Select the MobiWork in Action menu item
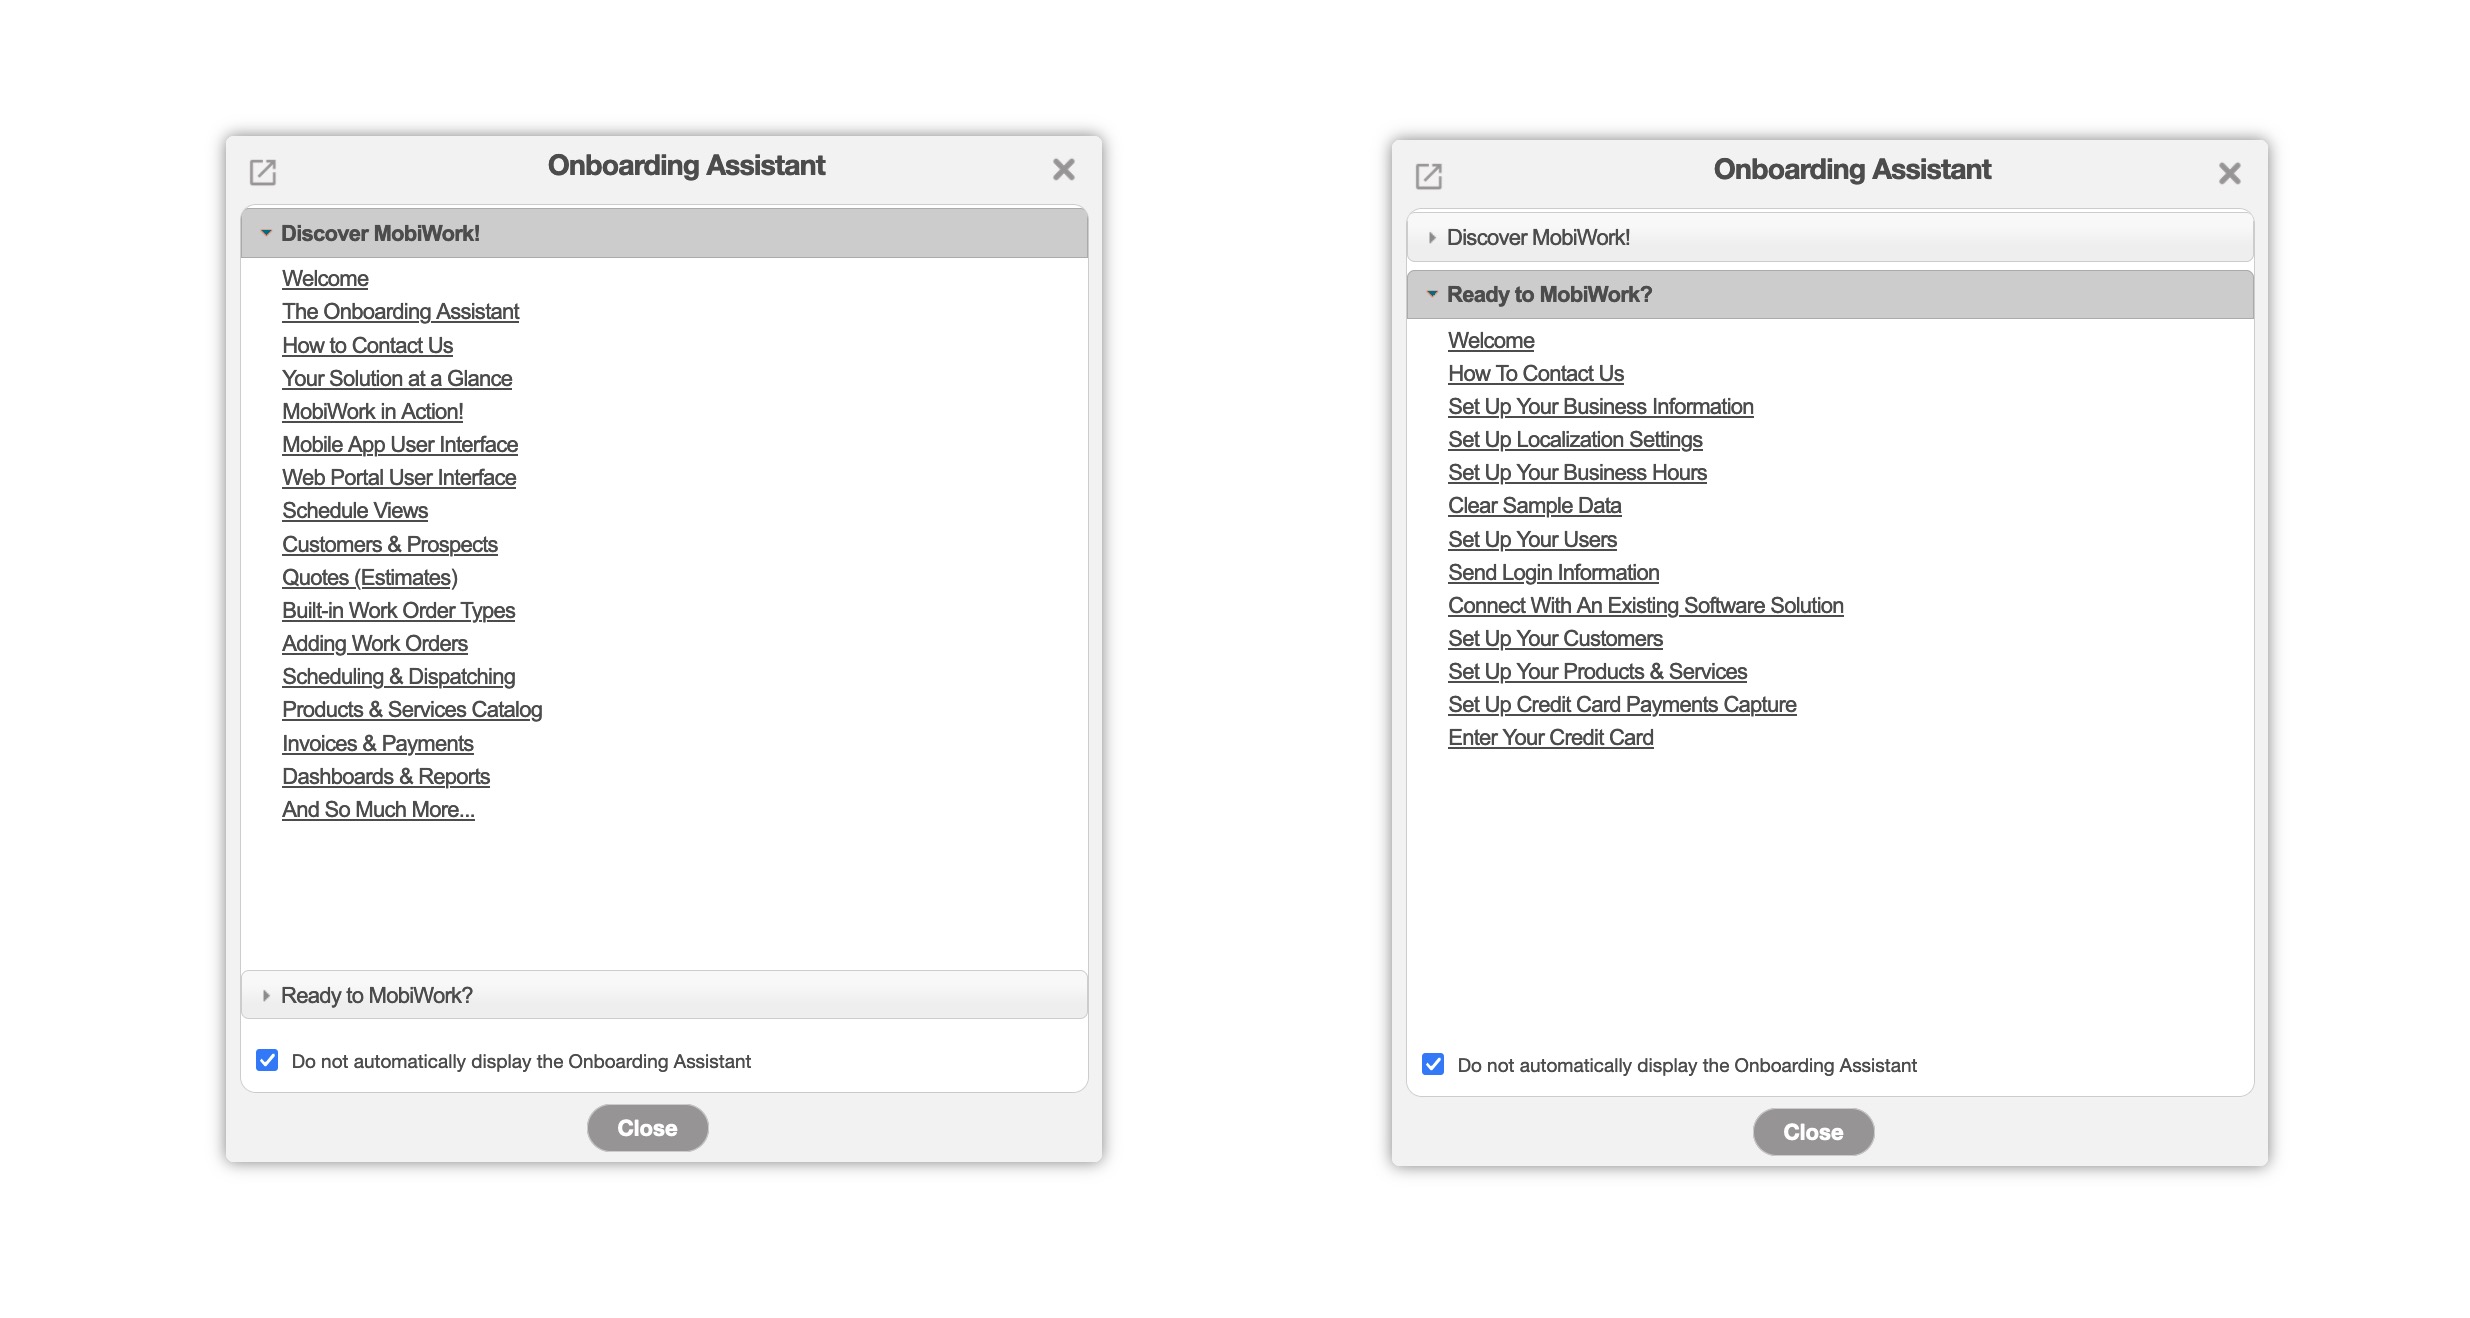Screen dimensions: 2470x1318 [372, 410]
